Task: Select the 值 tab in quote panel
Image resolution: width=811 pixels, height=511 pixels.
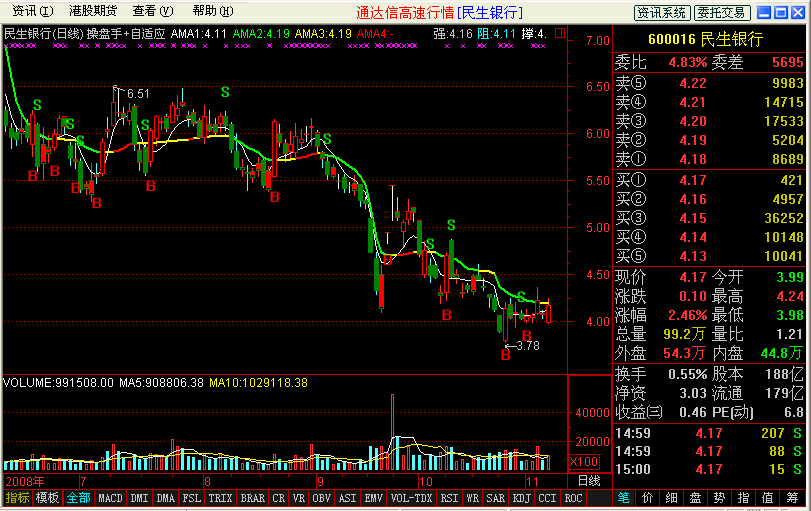Action: point(768,498)
